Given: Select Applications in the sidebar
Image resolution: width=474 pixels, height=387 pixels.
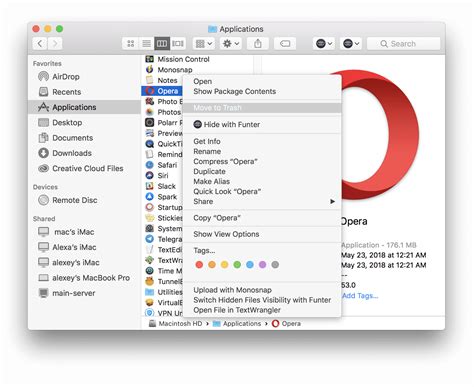Looking at the screenshot, I should click(x=84, y=107).
